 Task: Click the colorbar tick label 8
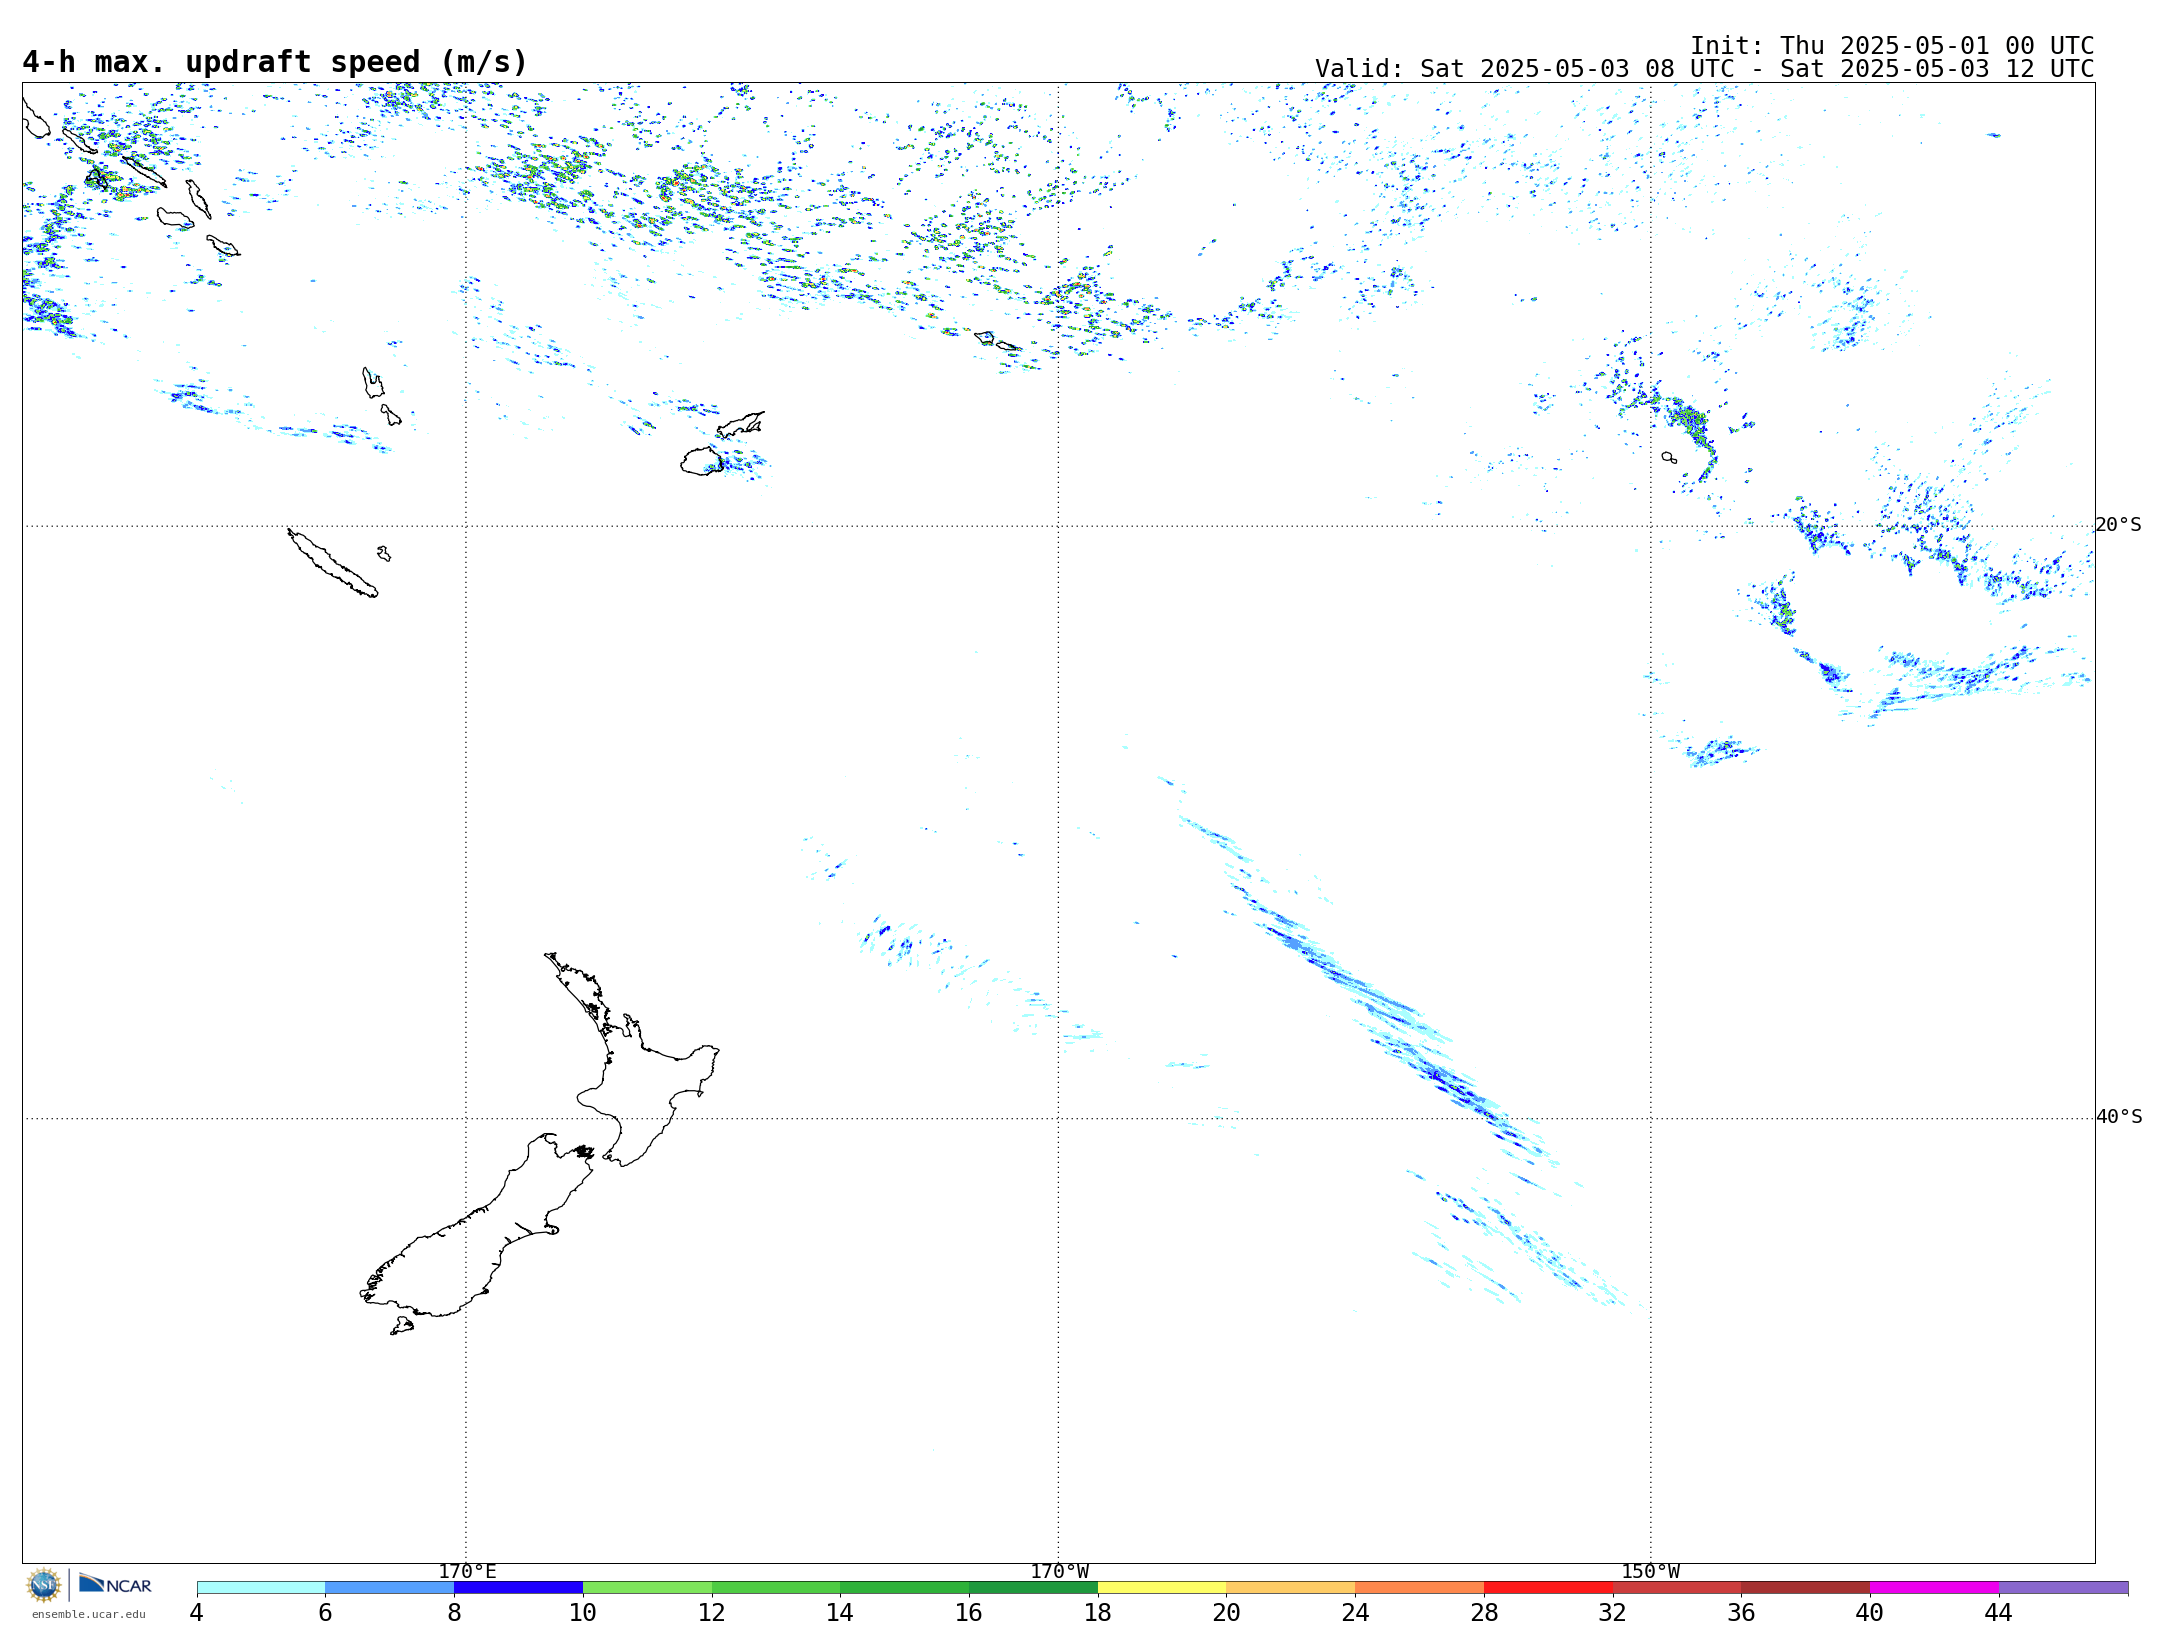click(454, 1612)
